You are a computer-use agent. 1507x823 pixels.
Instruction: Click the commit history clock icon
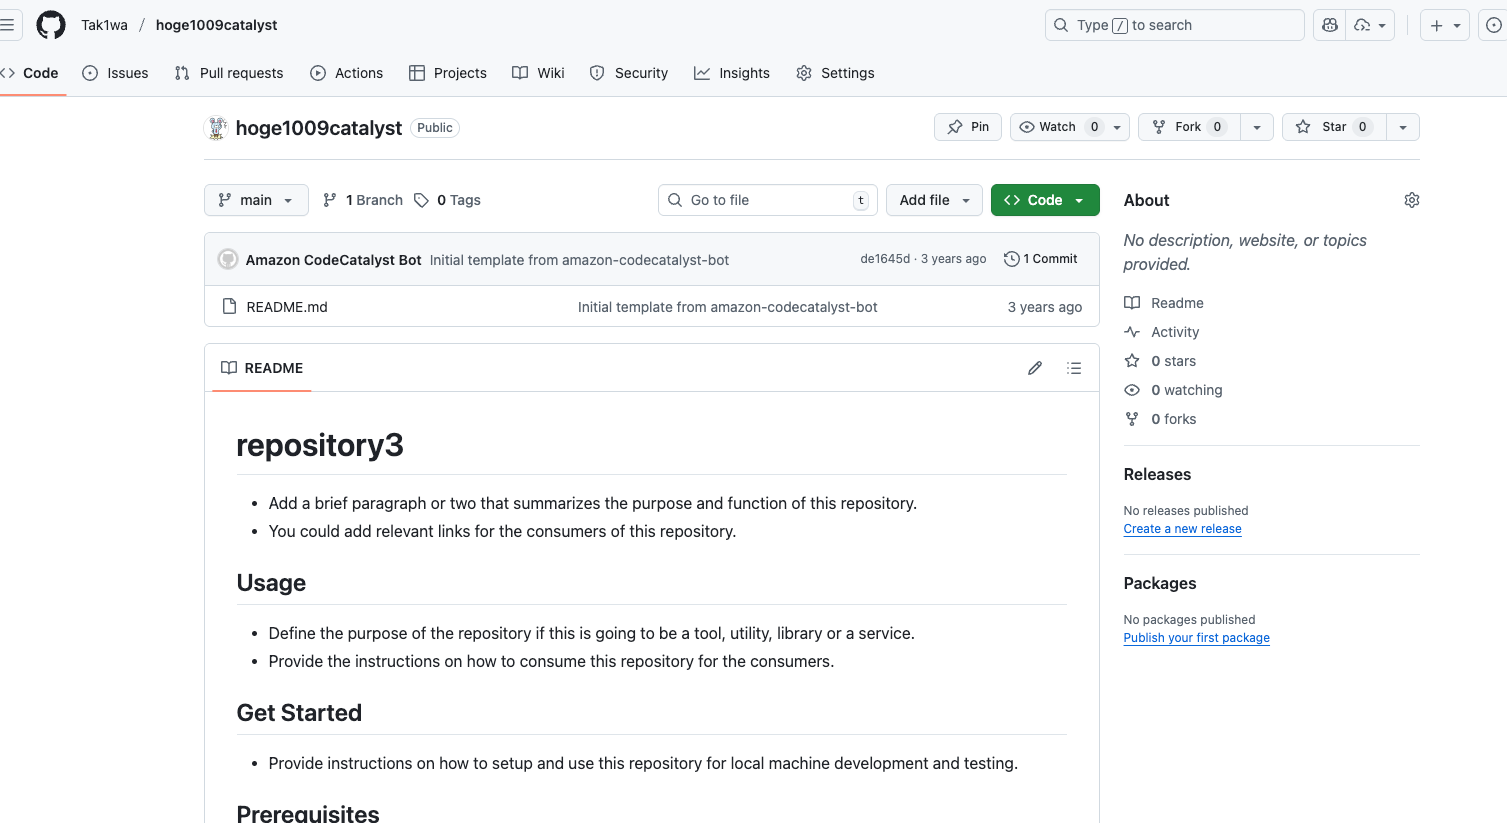(1011, 259)
